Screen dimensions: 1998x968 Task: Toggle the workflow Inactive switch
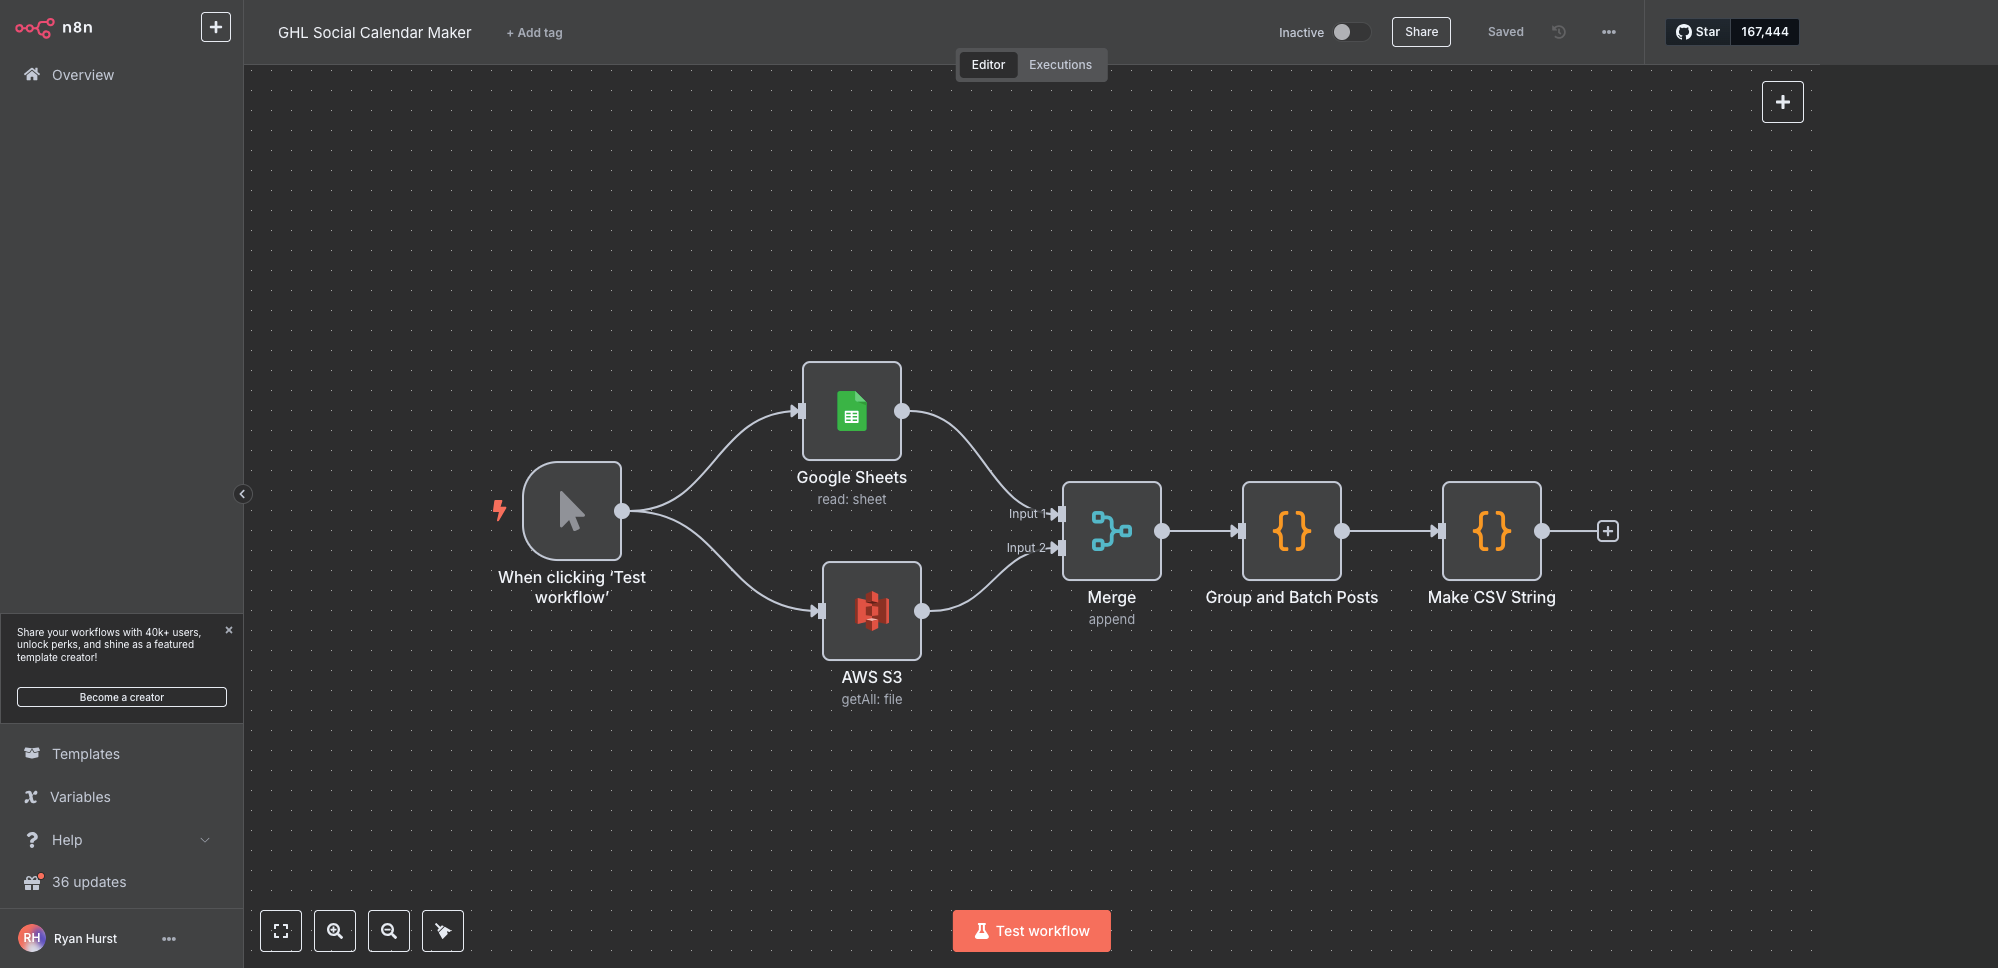[1350, 32]
